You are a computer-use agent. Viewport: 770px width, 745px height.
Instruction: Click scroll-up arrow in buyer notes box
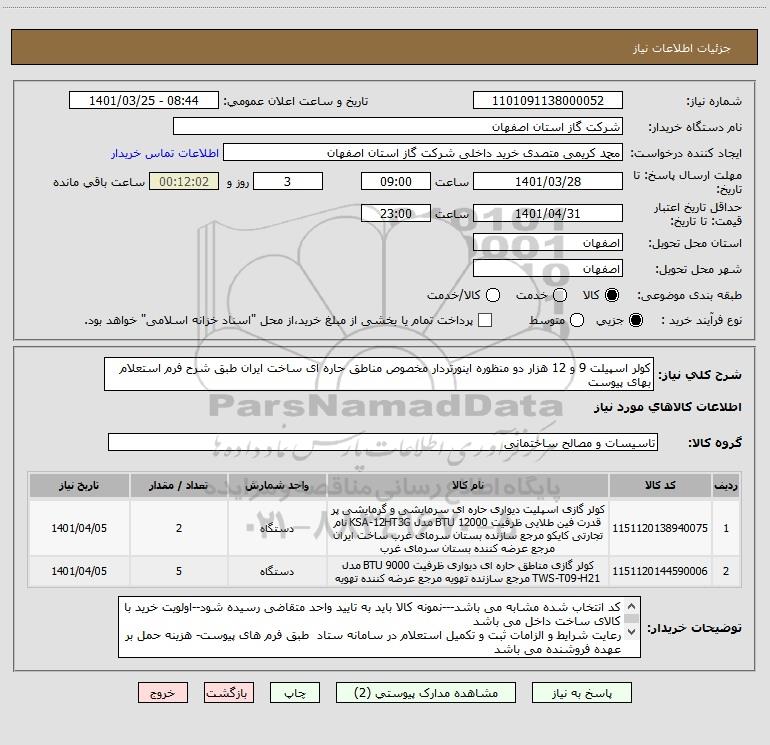point(632,606)
